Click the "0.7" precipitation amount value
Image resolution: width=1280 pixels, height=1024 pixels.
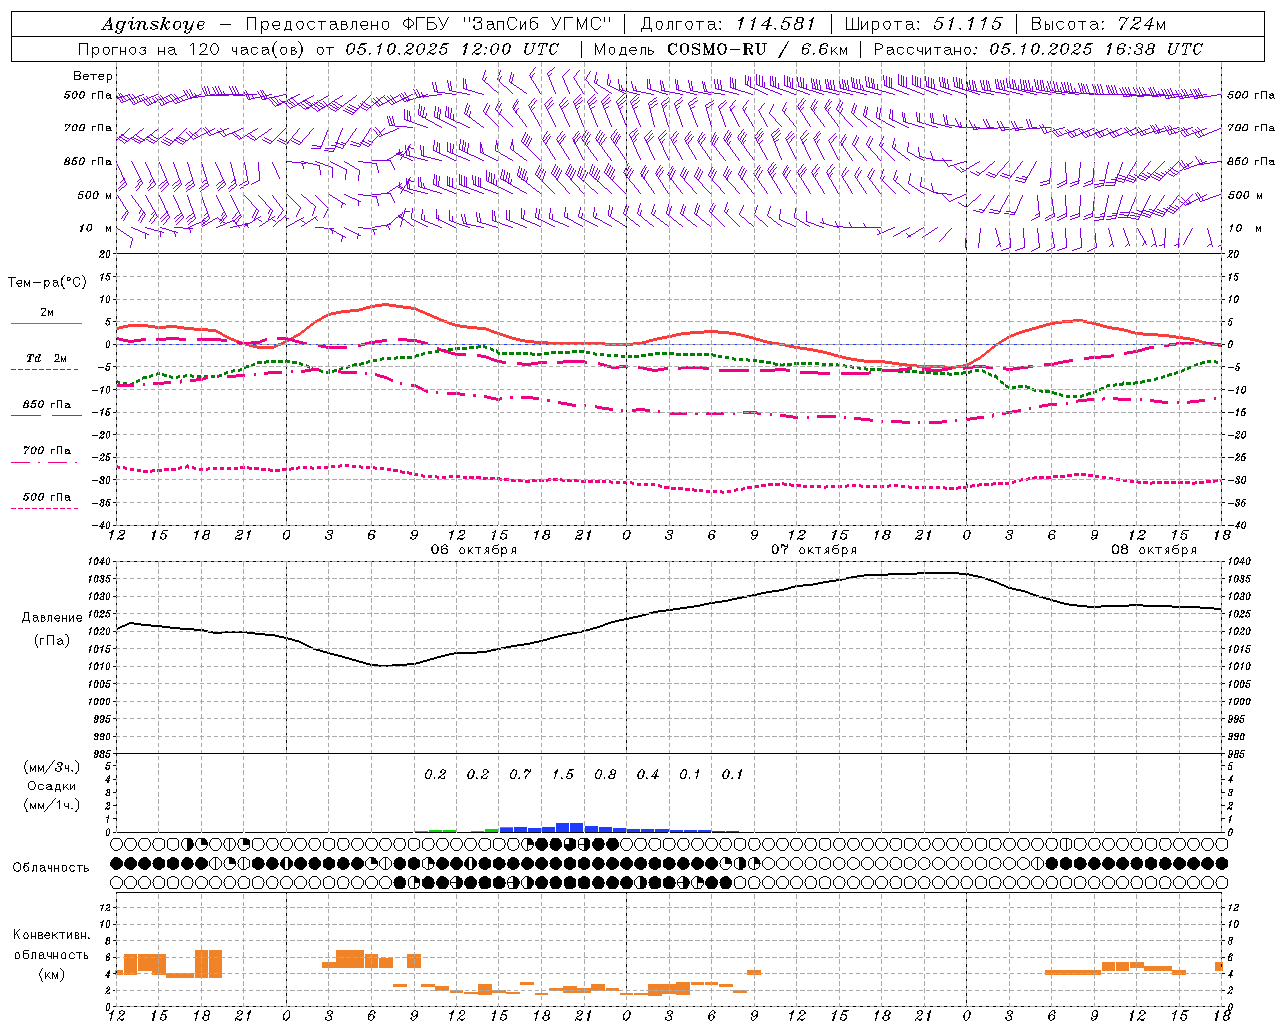pos(520,774)
